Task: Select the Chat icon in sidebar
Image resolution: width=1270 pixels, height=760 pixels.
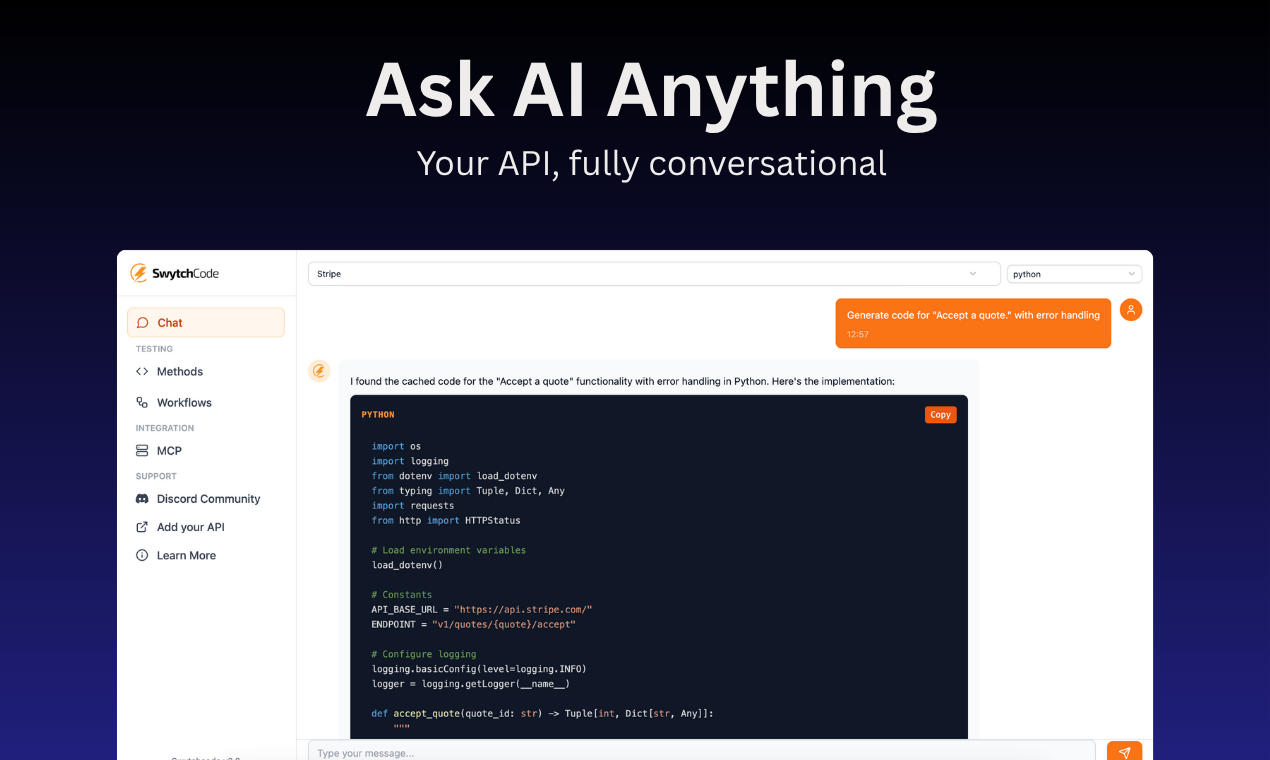Action: point(143,322)
